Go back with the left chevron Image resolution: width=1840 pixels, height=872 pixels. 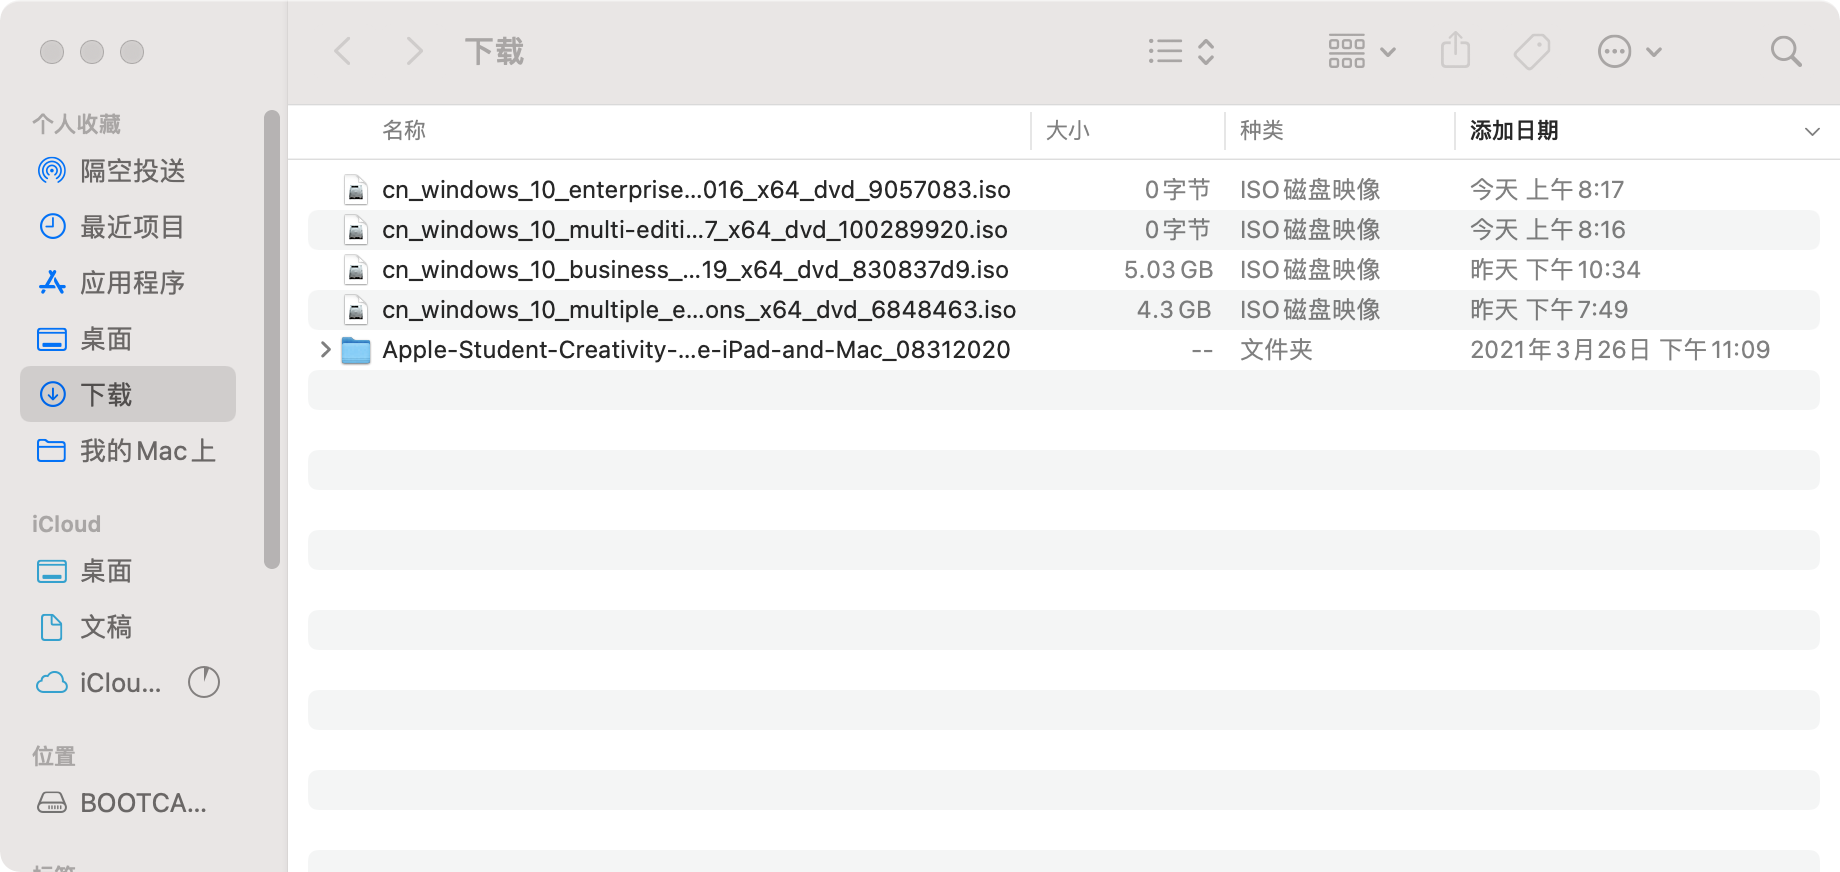pos(343,51)
